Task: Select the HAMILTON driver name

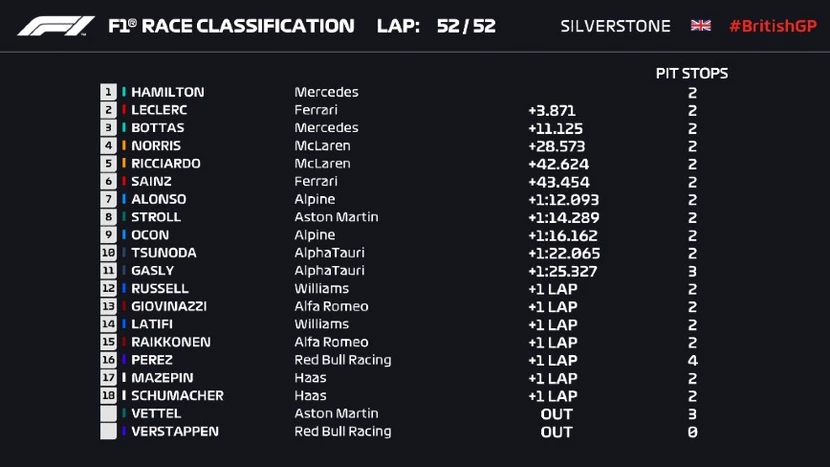Action: [167, 92]
